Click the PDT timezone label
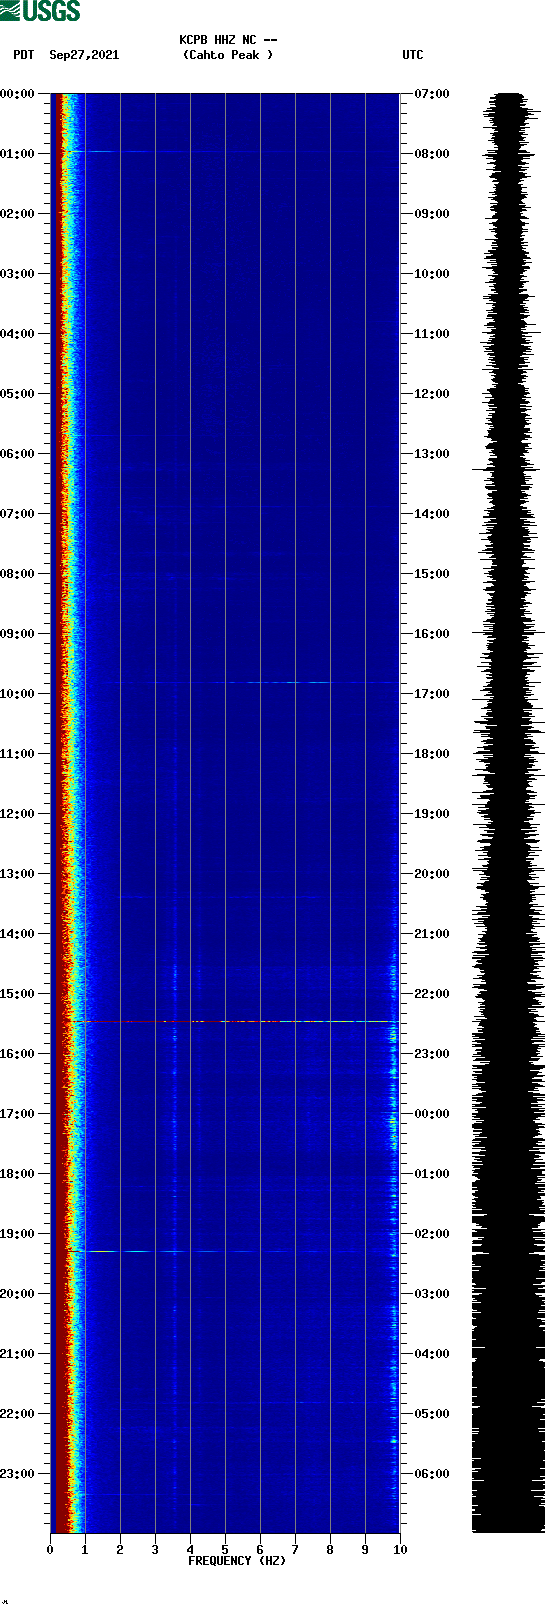552x1613 pixels. pos(23,55)
